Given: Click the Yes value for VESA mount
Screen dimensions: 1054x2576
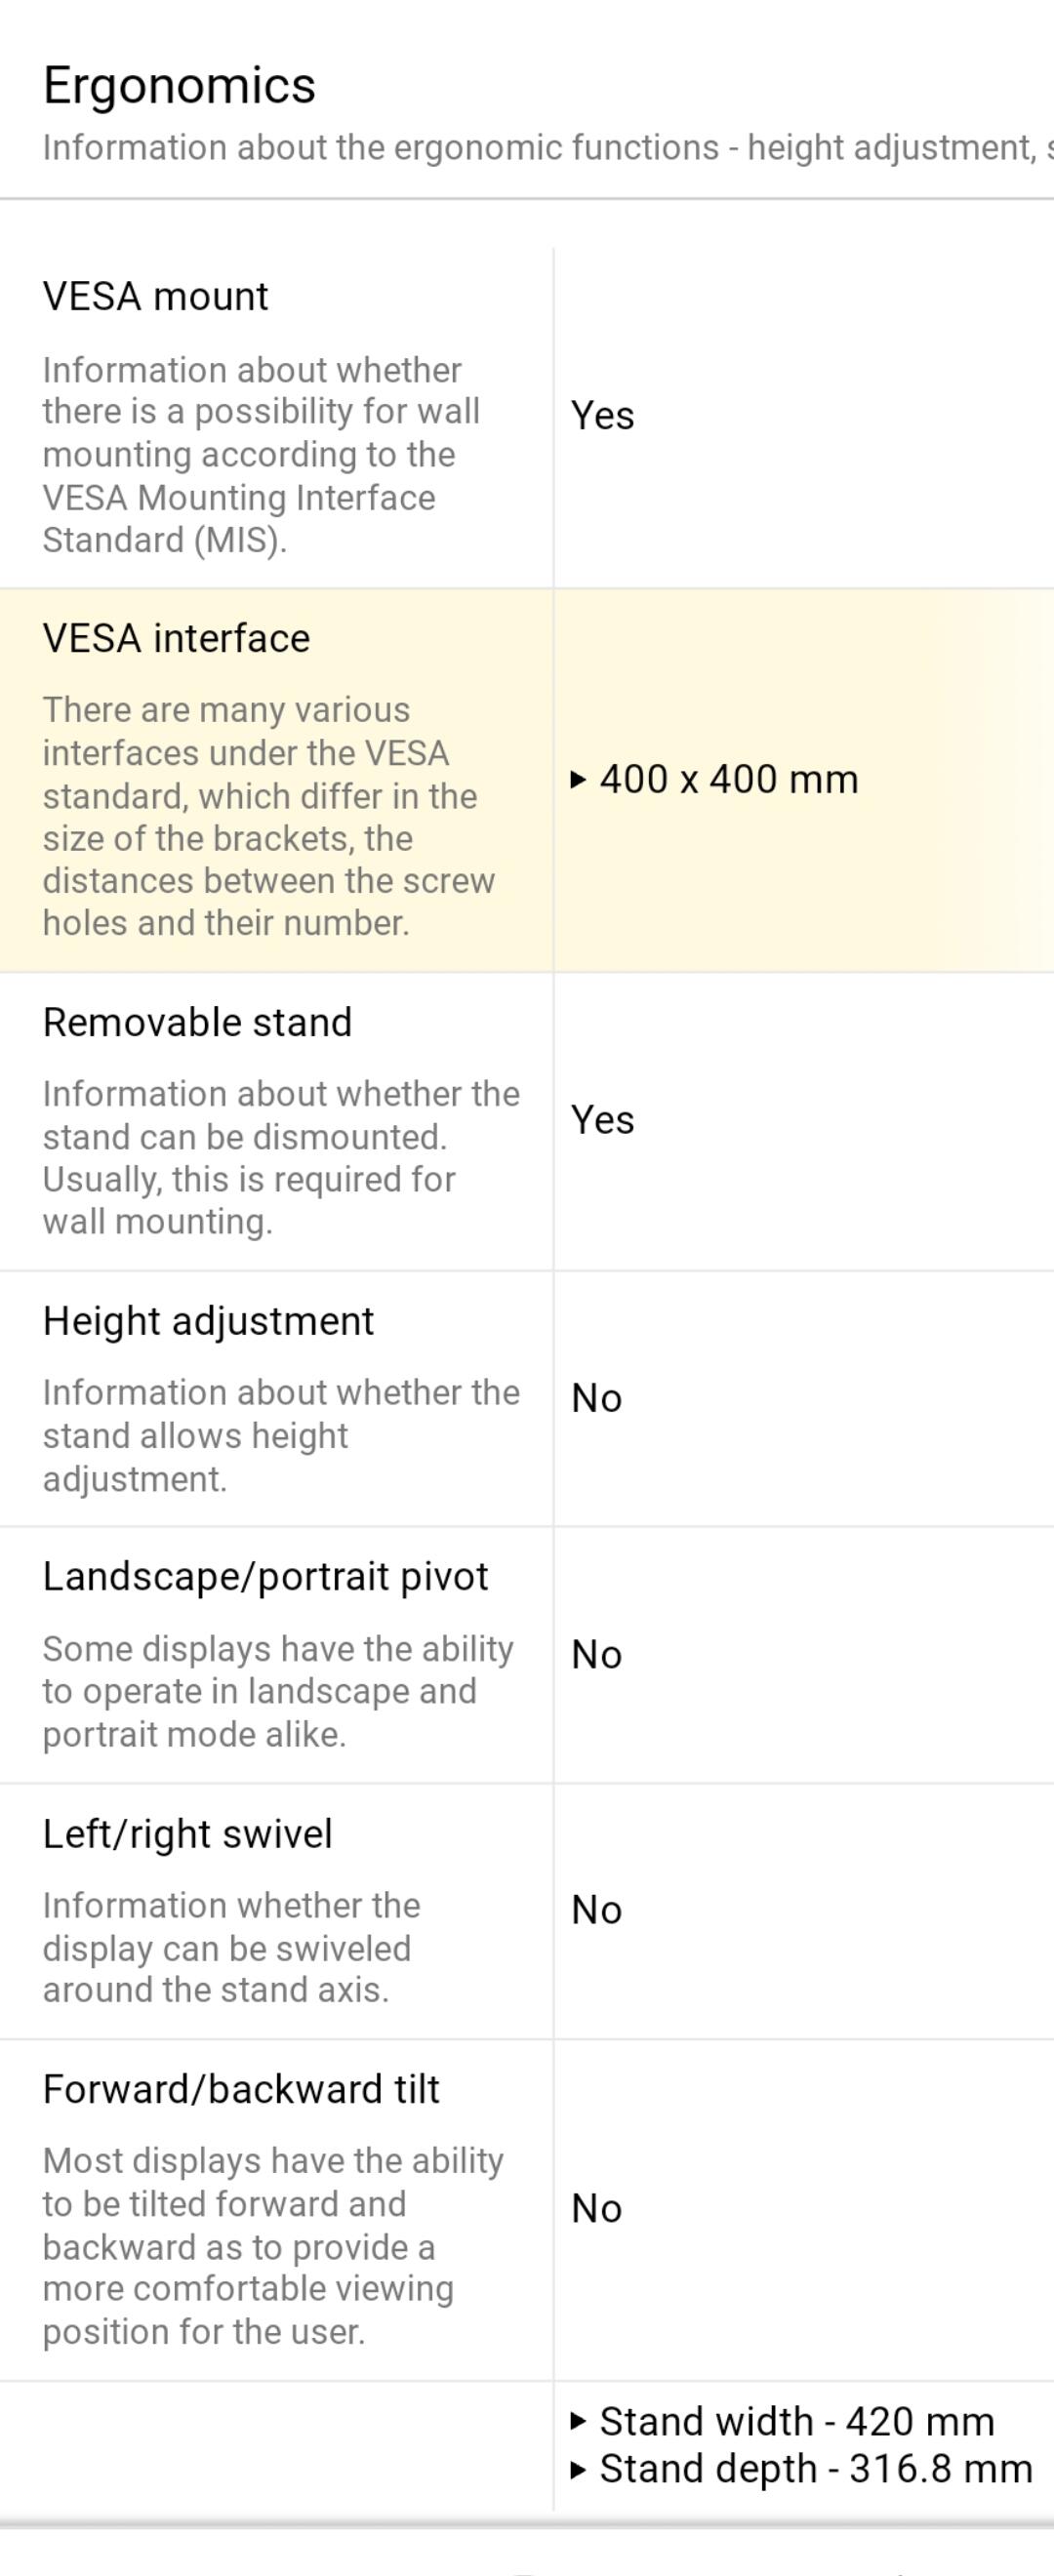Looking at the screenshot, I should click(602, 415).
